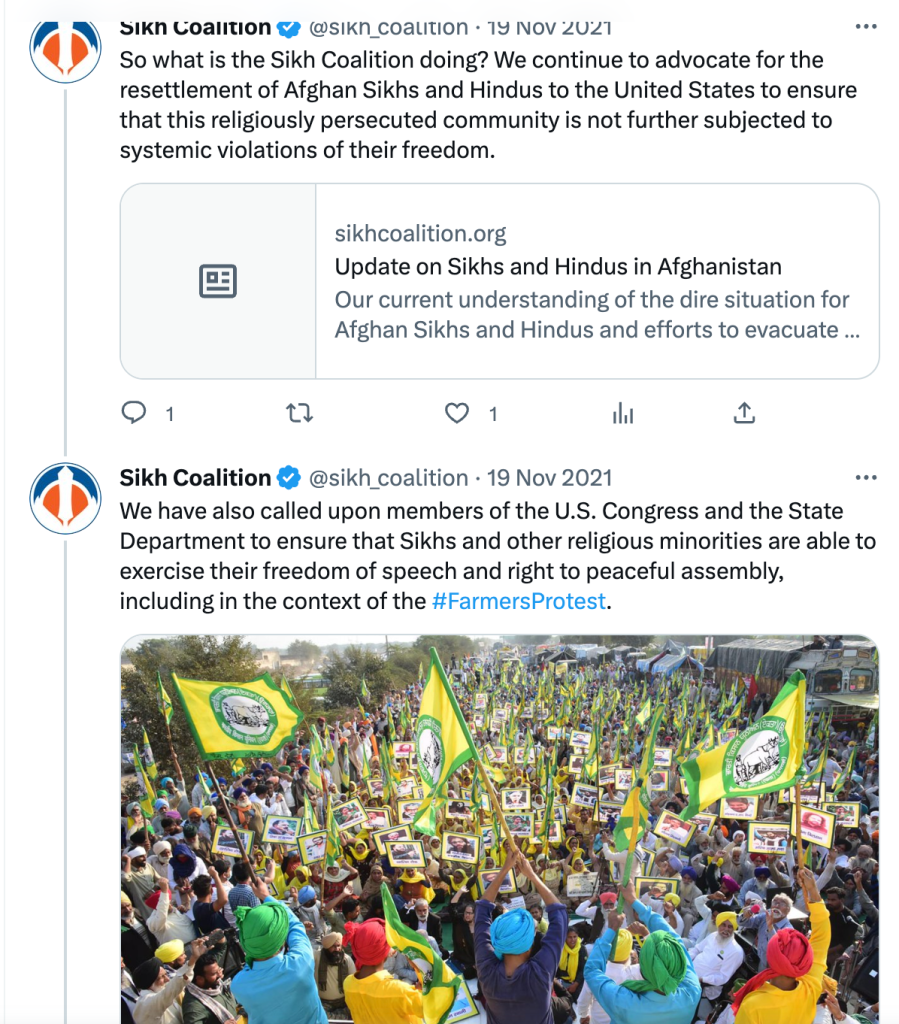
Task: Click the verified badge on second tweet
Action: pyautogui.click(x=289, y=478)
